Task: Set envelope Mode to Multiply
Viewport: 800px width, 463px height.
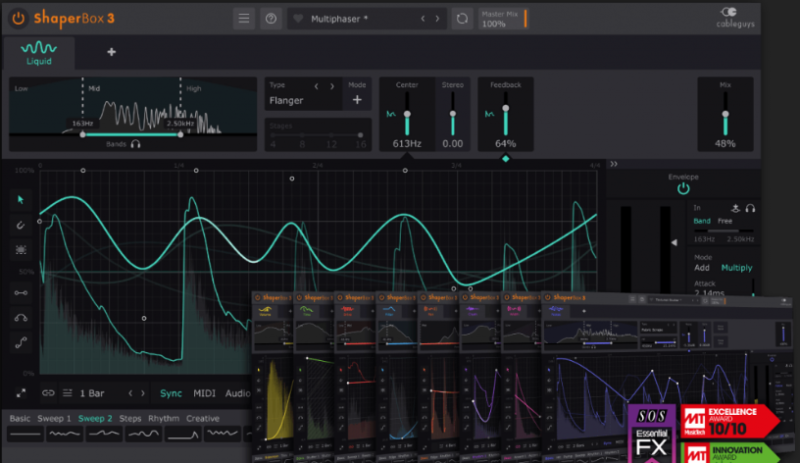Action: coord(736,267)
